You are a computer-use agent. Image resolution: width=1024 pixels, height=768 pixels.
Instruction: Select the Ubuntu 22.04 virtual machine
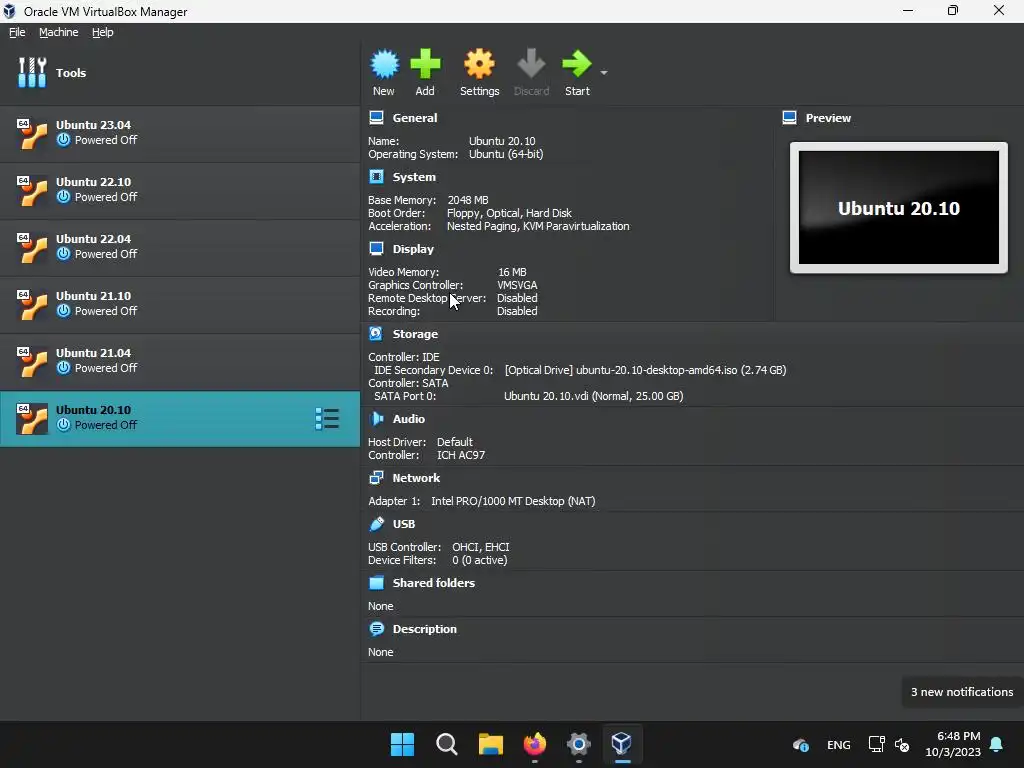pyautogui.click(x=180, y=246)
